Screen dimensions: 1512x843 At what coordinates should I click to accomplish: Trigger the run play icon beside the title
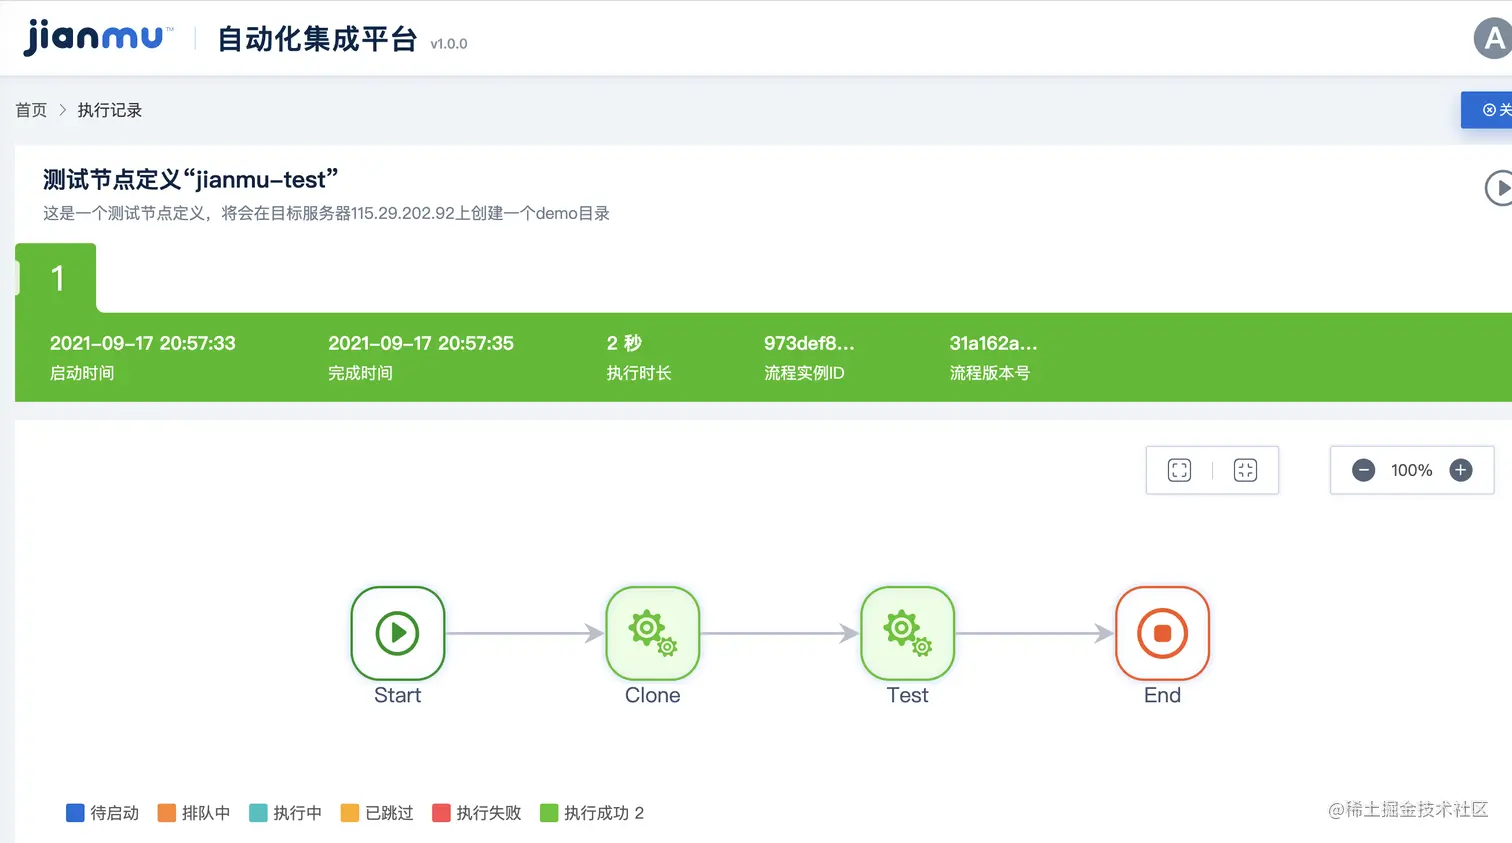[x=1499, y=188]
